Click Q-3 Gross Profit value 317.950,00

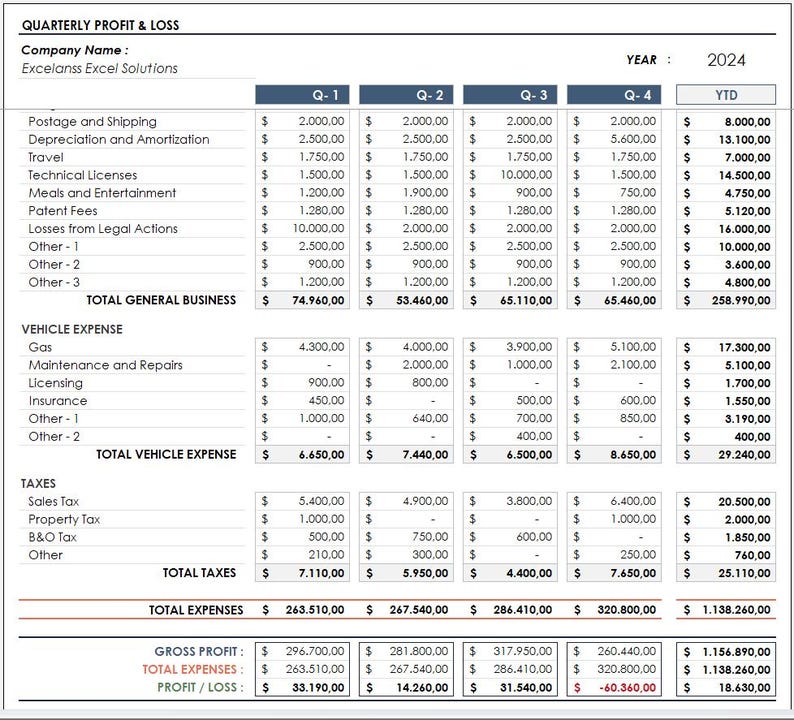(523, 651)
